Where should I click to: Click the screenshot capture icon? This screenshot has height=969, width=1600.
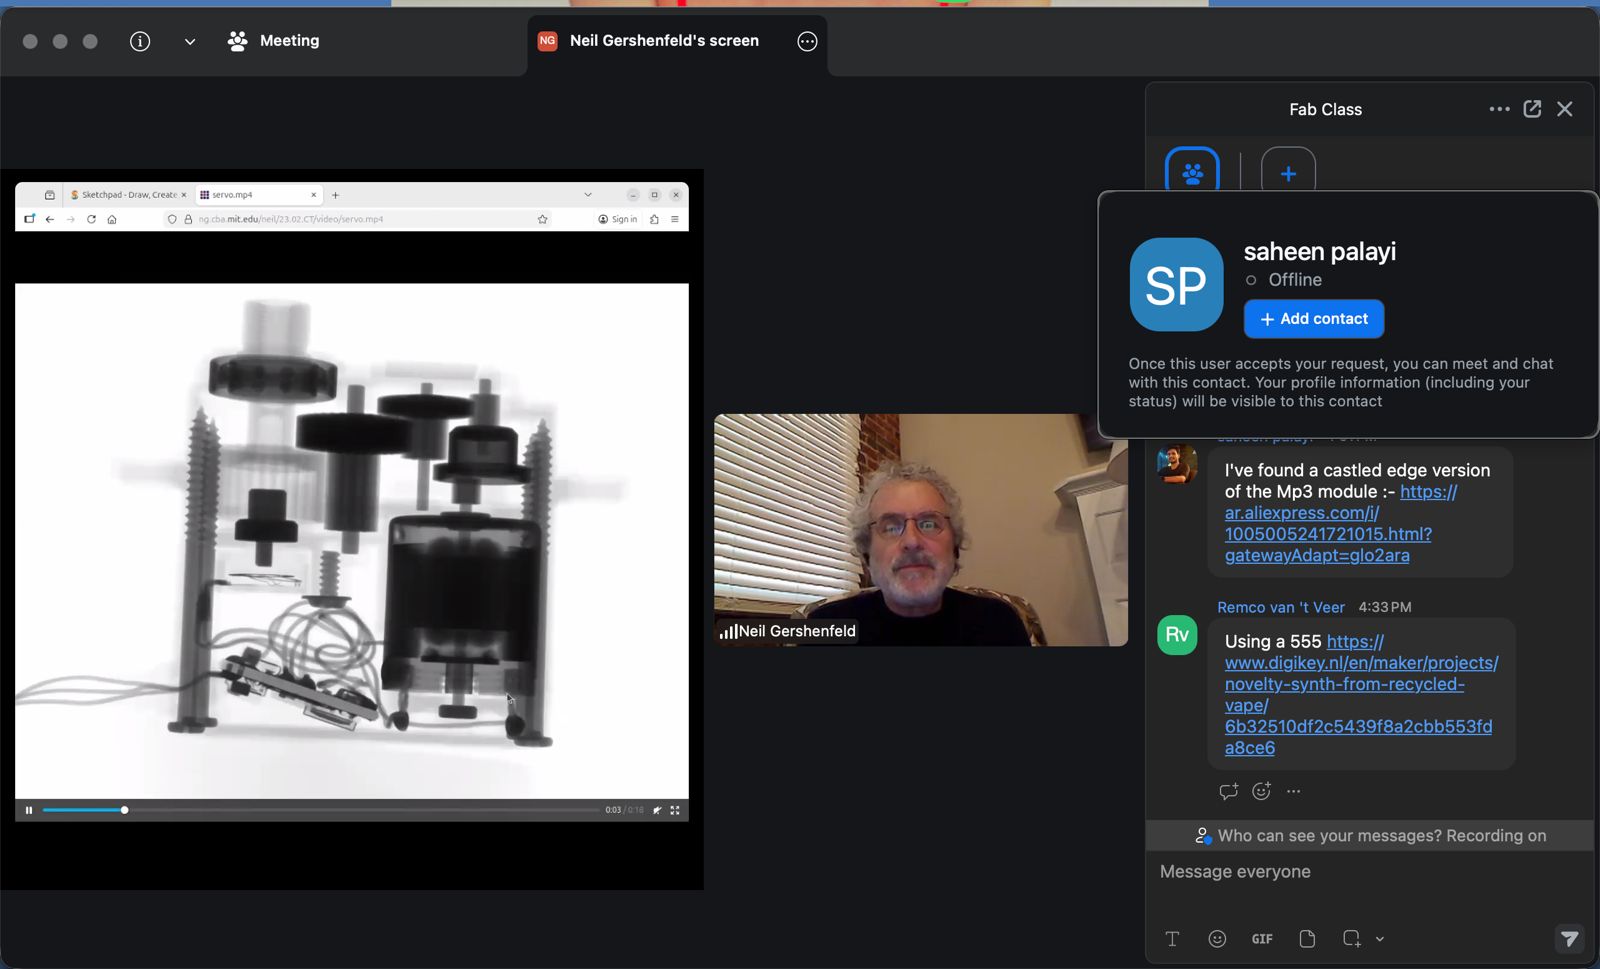point(1352,939)
